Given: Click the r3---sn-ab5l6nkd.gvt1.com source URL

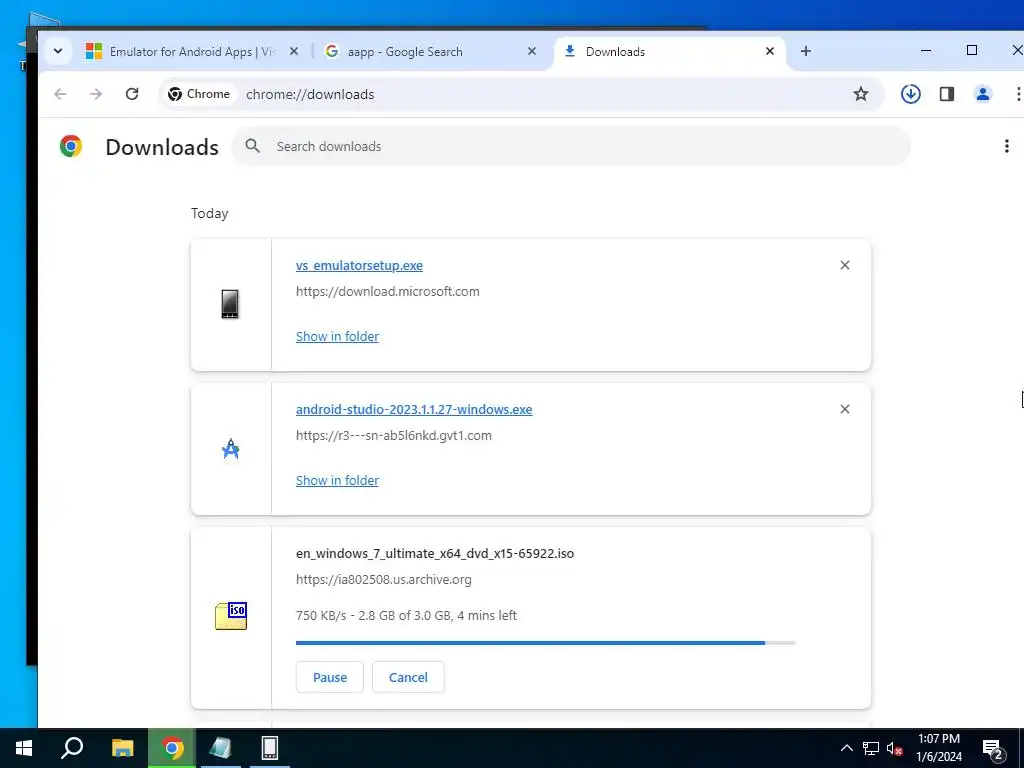Looking at the screenshot, I should 393,436.
